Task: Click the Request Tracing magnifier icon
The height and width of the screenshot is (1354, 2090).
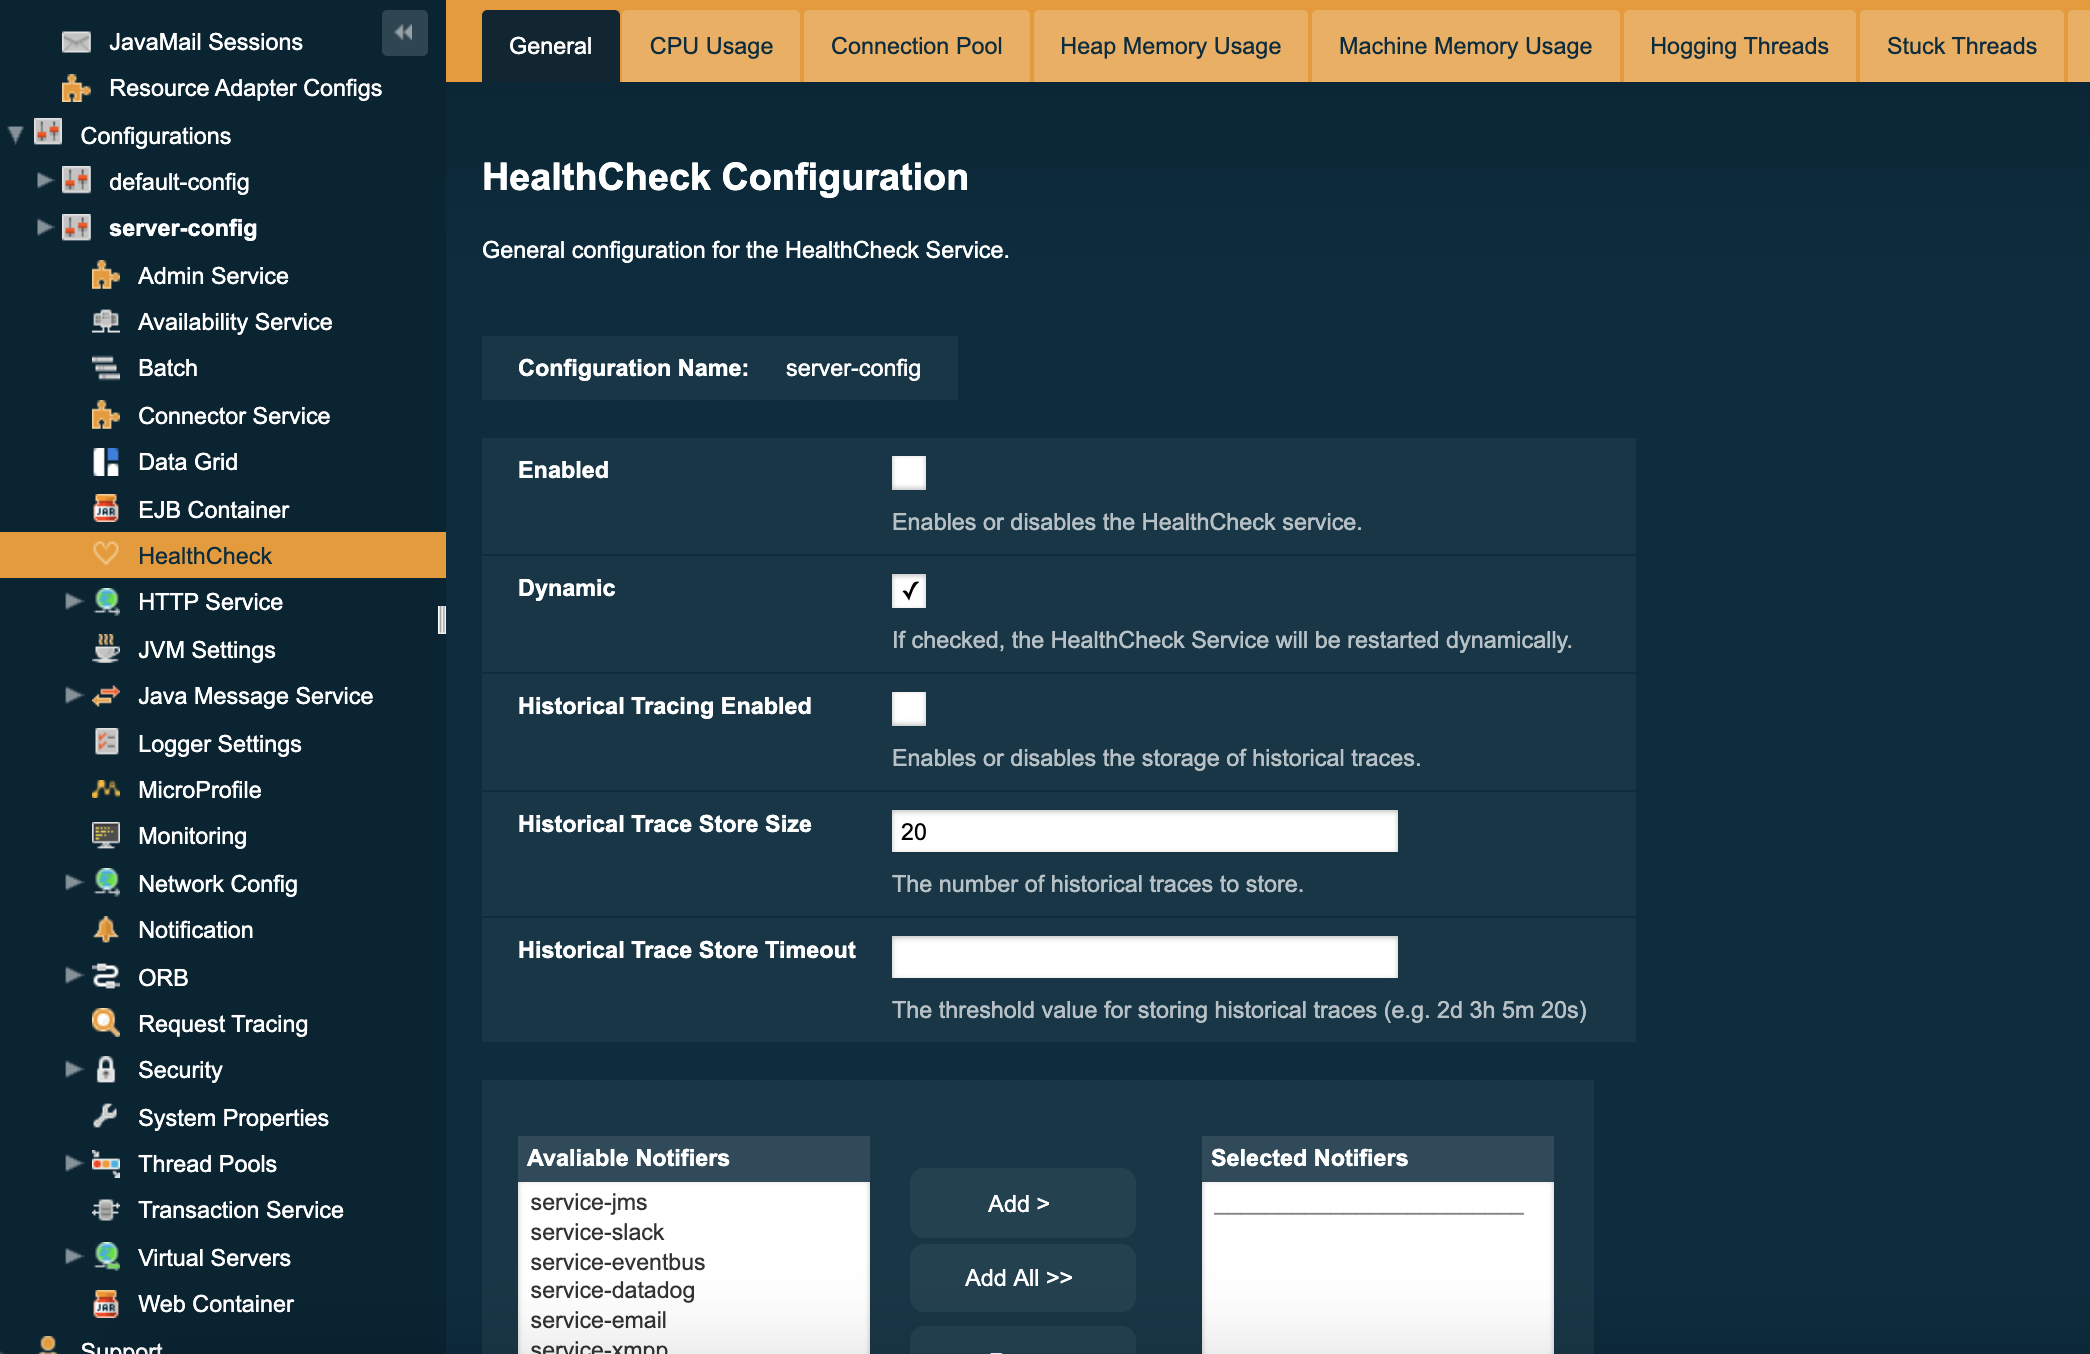Action: (107, 1023)
